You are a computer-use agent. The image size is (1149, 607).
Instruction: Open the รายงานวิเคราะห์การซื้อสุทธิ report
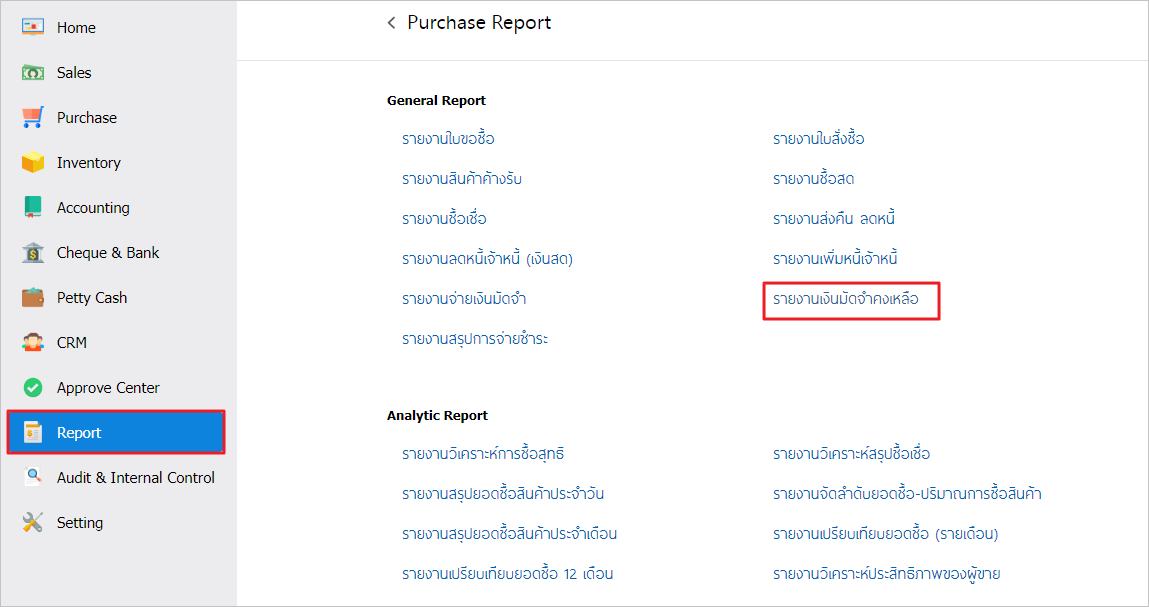click(x=483, y=454)
